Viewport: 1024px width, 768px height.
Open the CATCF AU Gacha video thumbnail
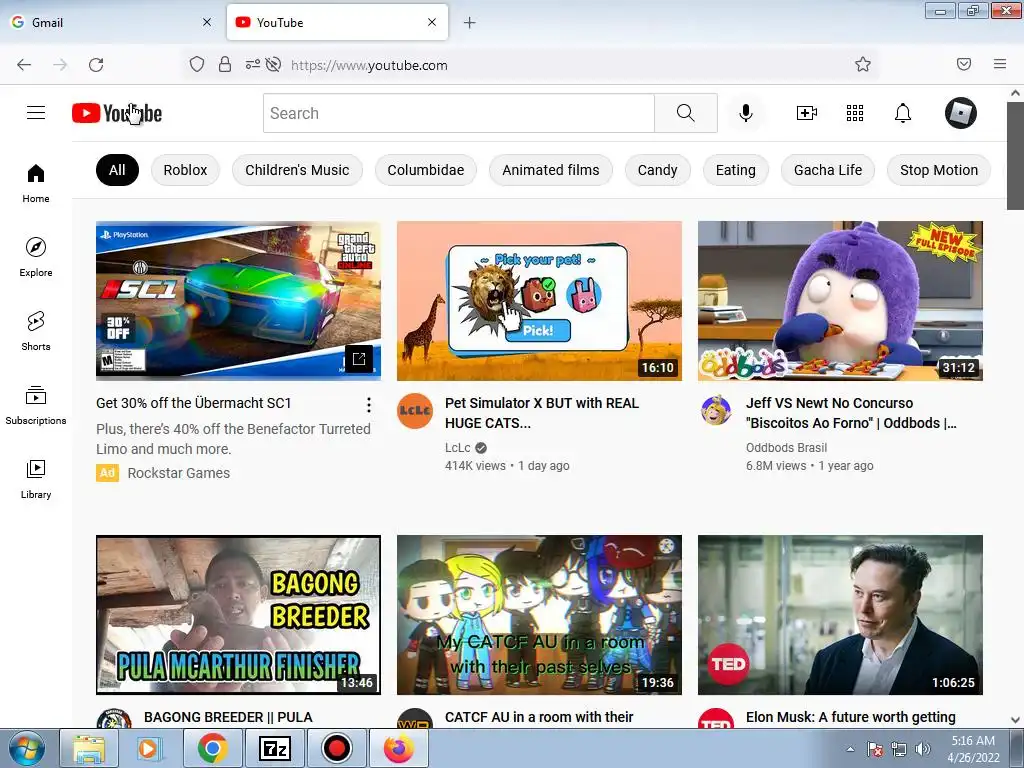click(539, 615)
